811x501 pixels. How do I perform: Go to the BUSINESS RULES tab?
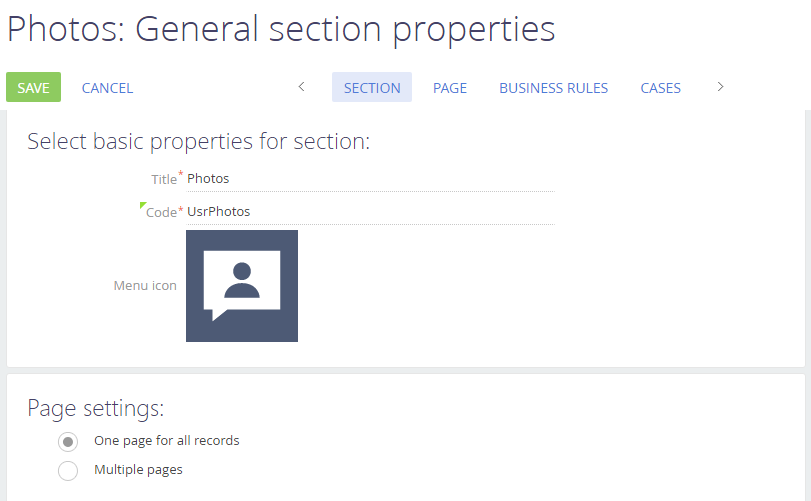point(553,88)
